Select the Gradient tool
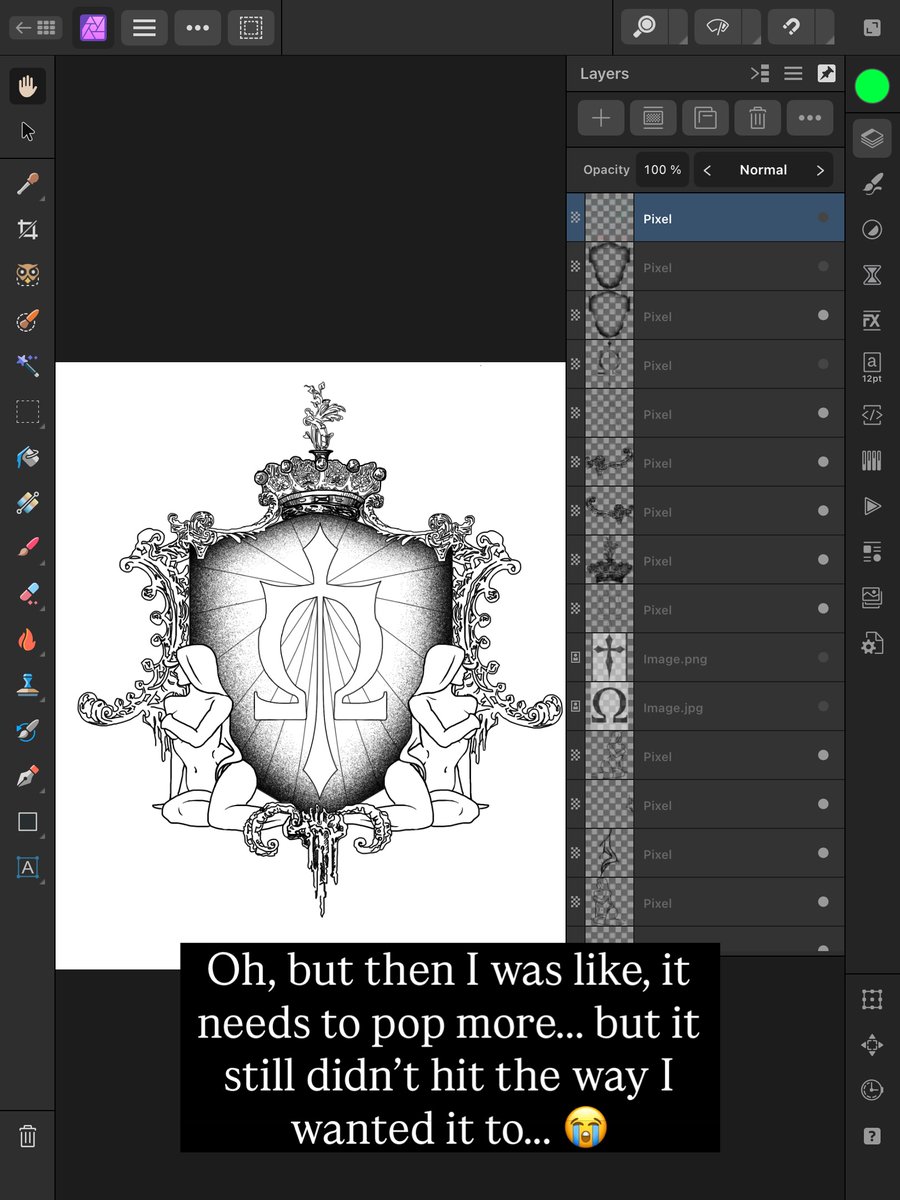900x1200 pixels. pyautogui.click(x=27, y=503)
